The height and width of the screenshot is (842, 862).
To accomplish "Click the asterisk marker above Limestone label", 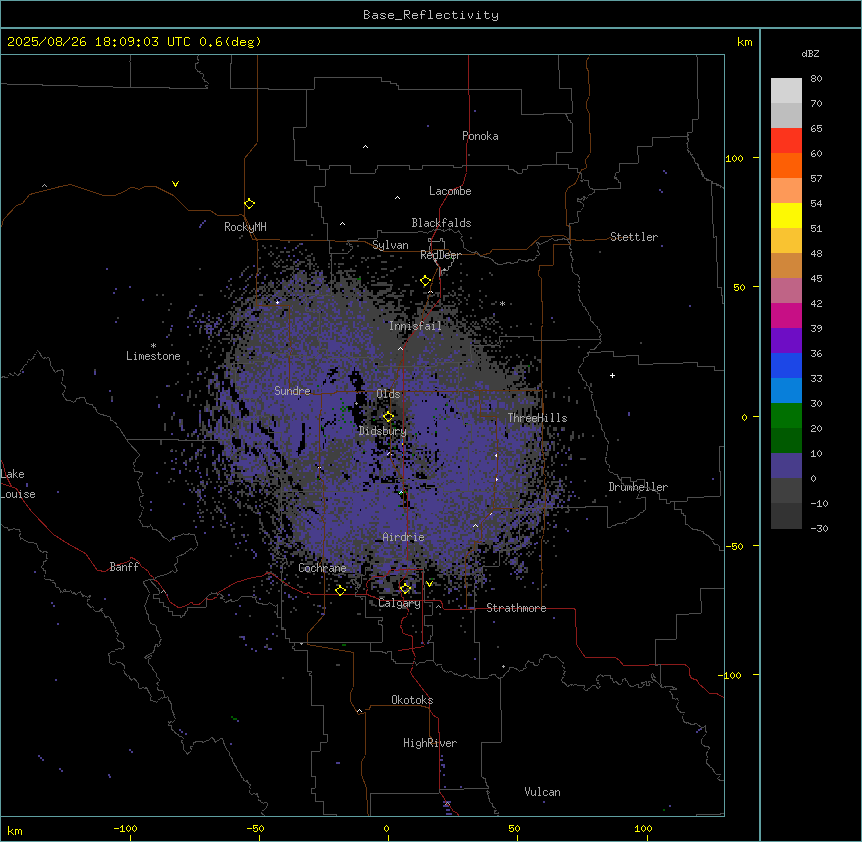I will coord(153,346).
